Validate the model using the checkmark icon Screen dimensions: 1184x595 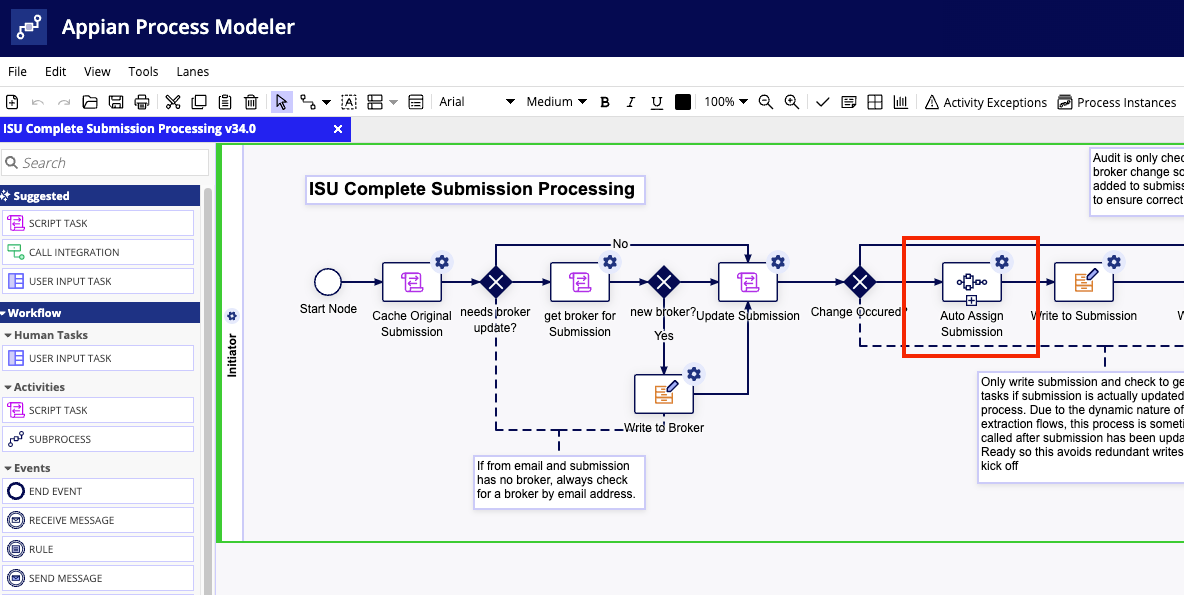(823, 102)
